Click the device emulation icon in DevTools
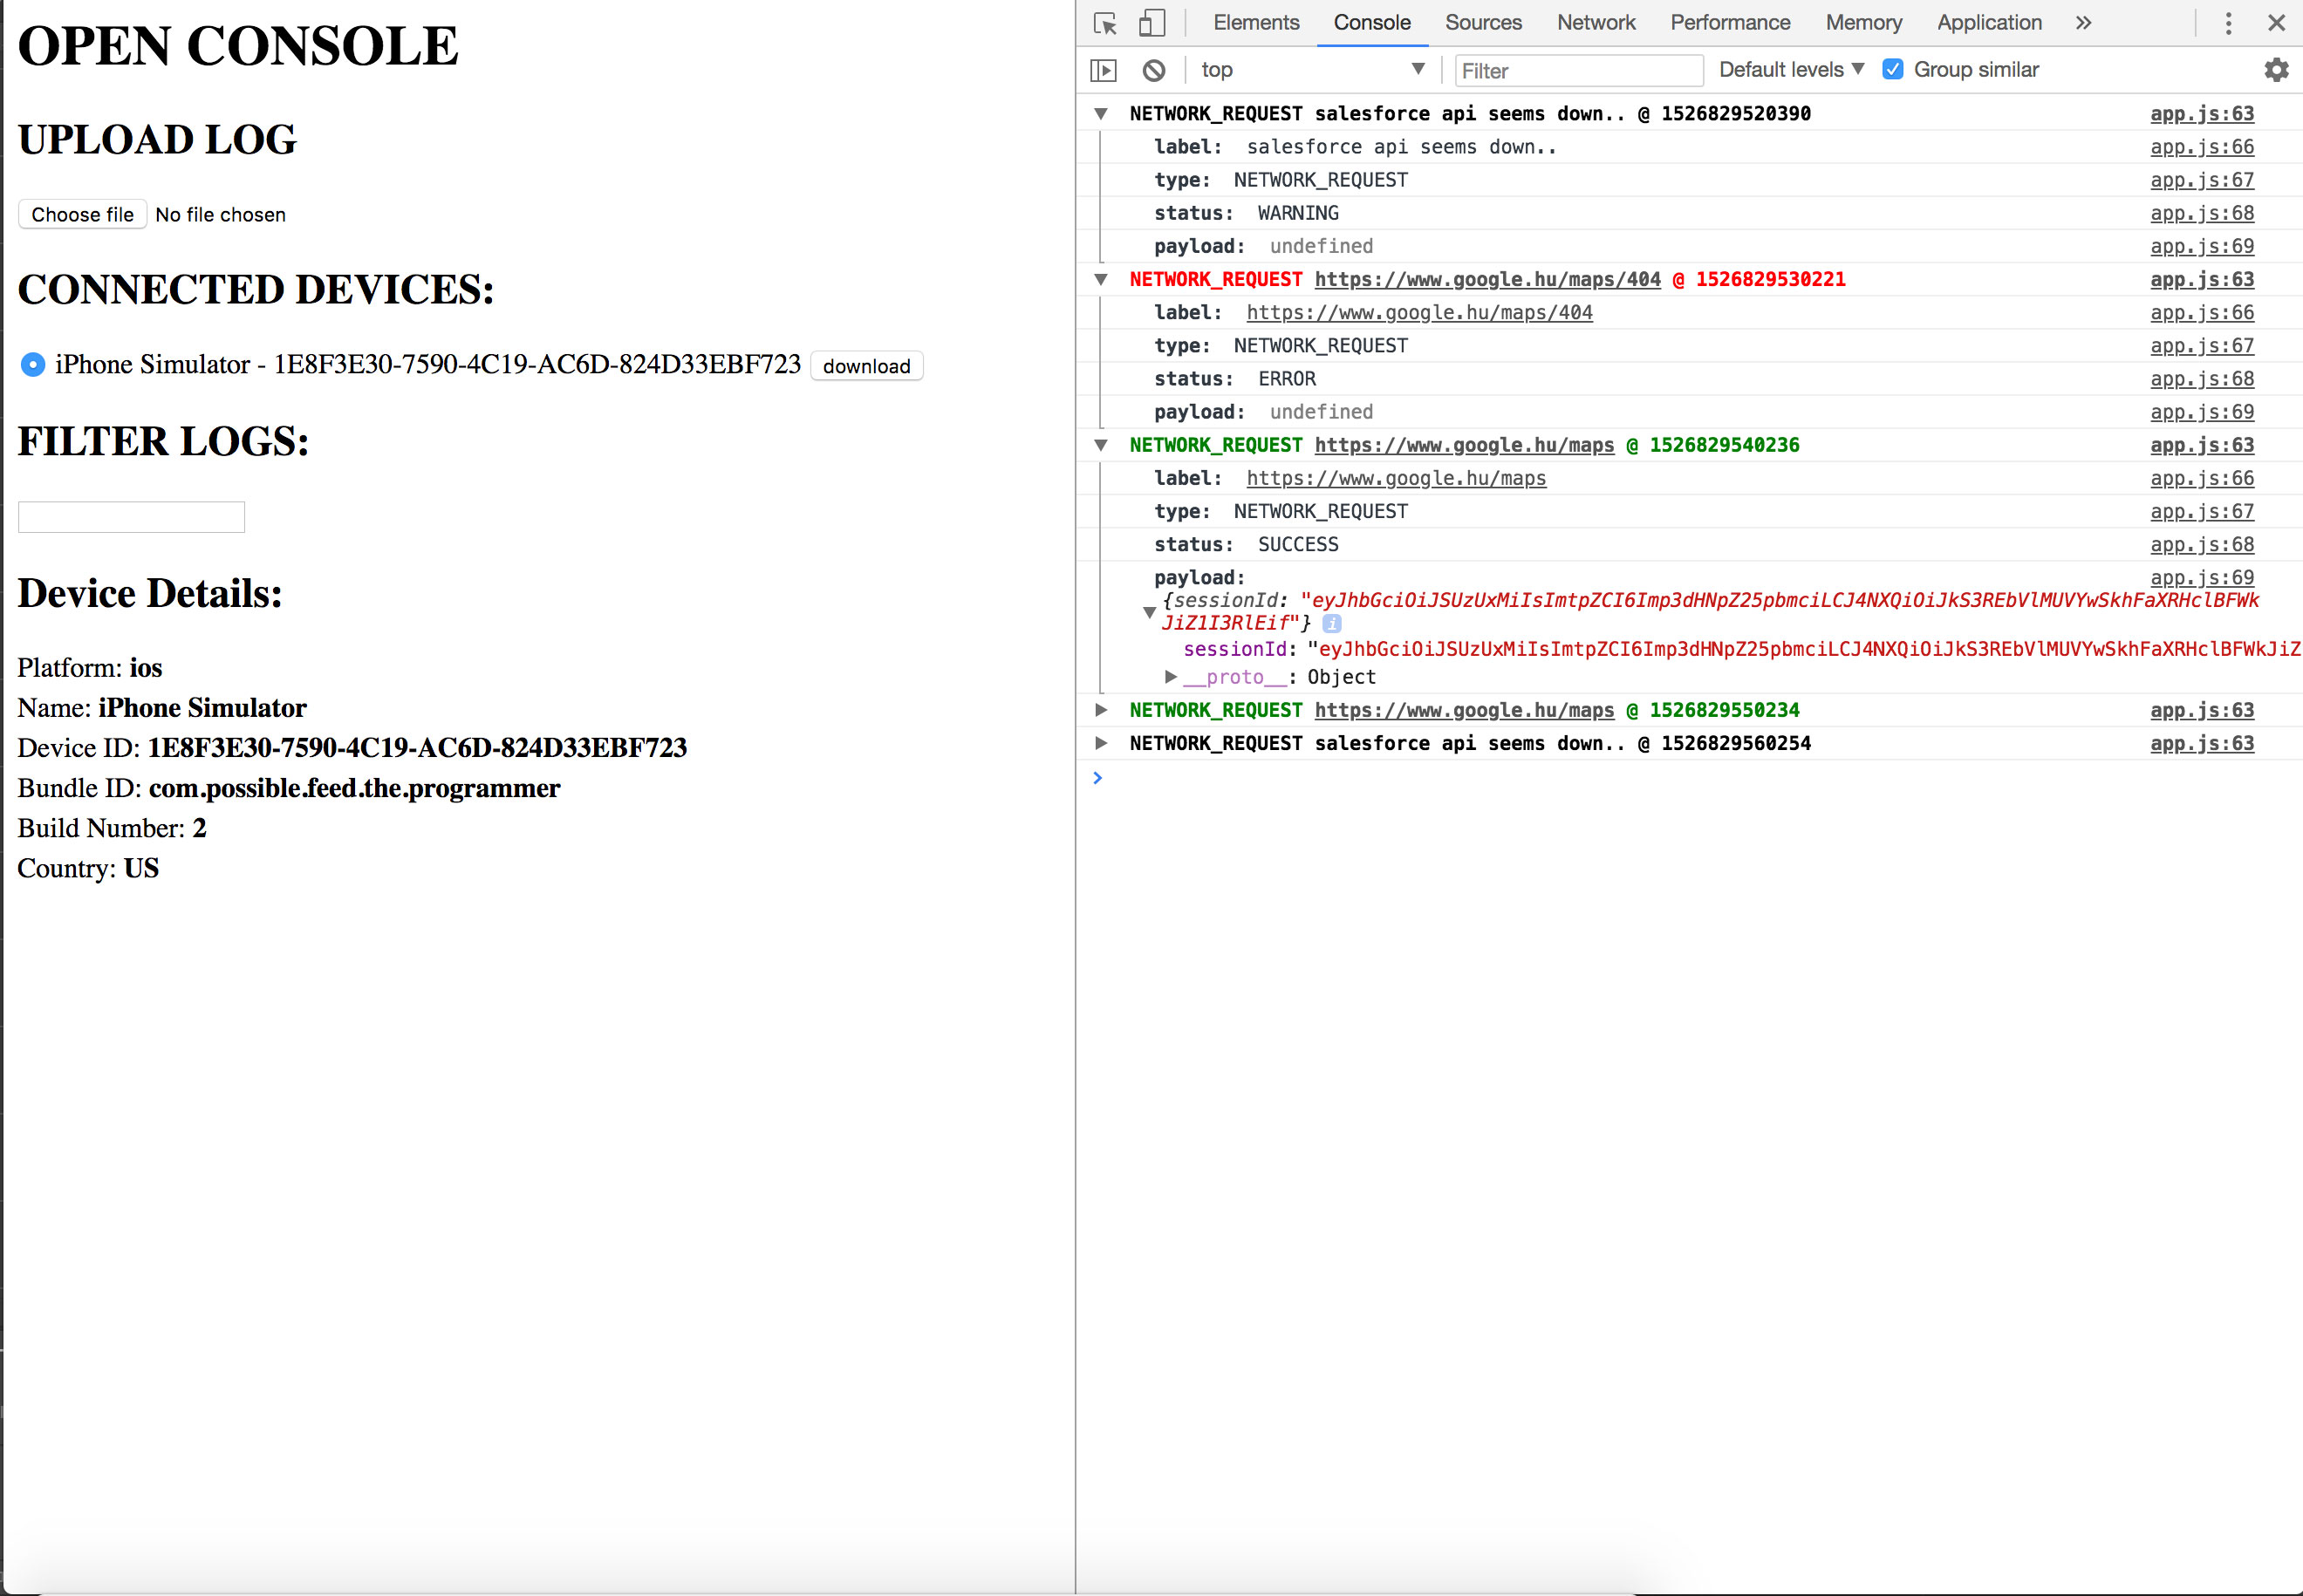Image resolution: width=2303 pixels, height=1596 pixels. point(1153,21)
